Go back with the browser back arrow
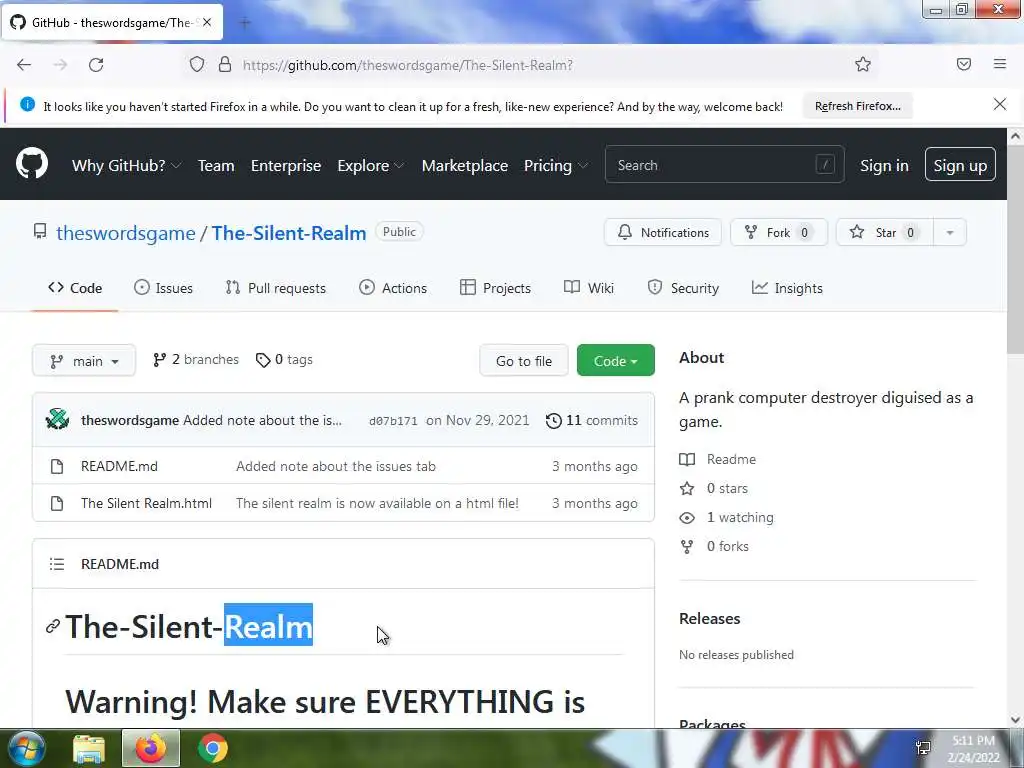 point(24,65)
